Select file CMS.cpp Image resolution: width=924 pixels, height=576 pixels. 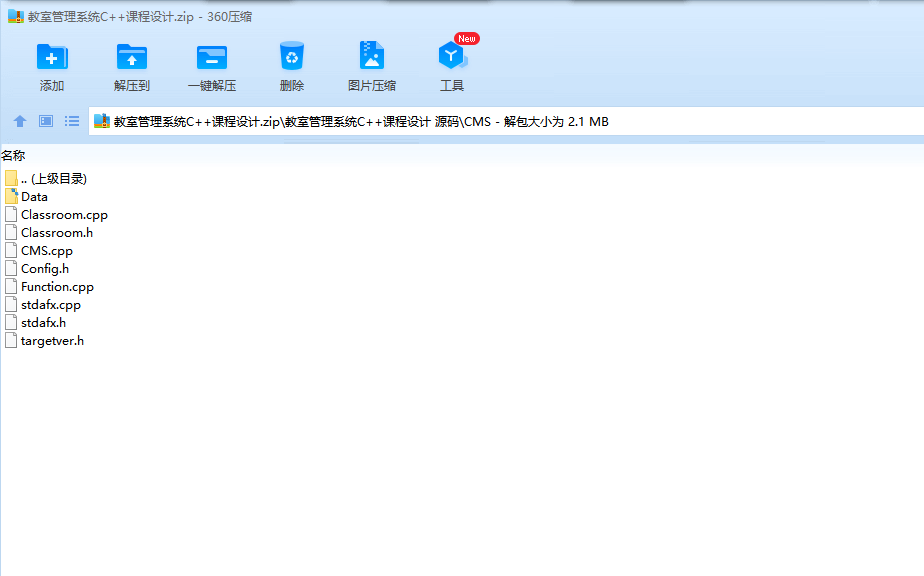(39, 251)
